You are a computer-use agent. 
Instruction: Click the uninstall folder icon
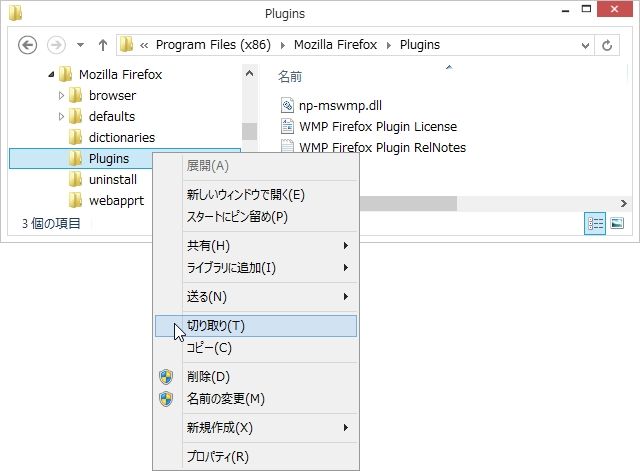click(75, 180)
